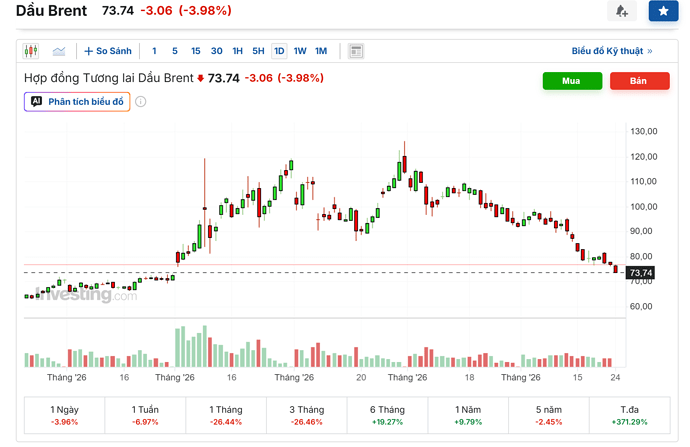
Task: Select the 1D timeframe
Action: tap(279, 51)
